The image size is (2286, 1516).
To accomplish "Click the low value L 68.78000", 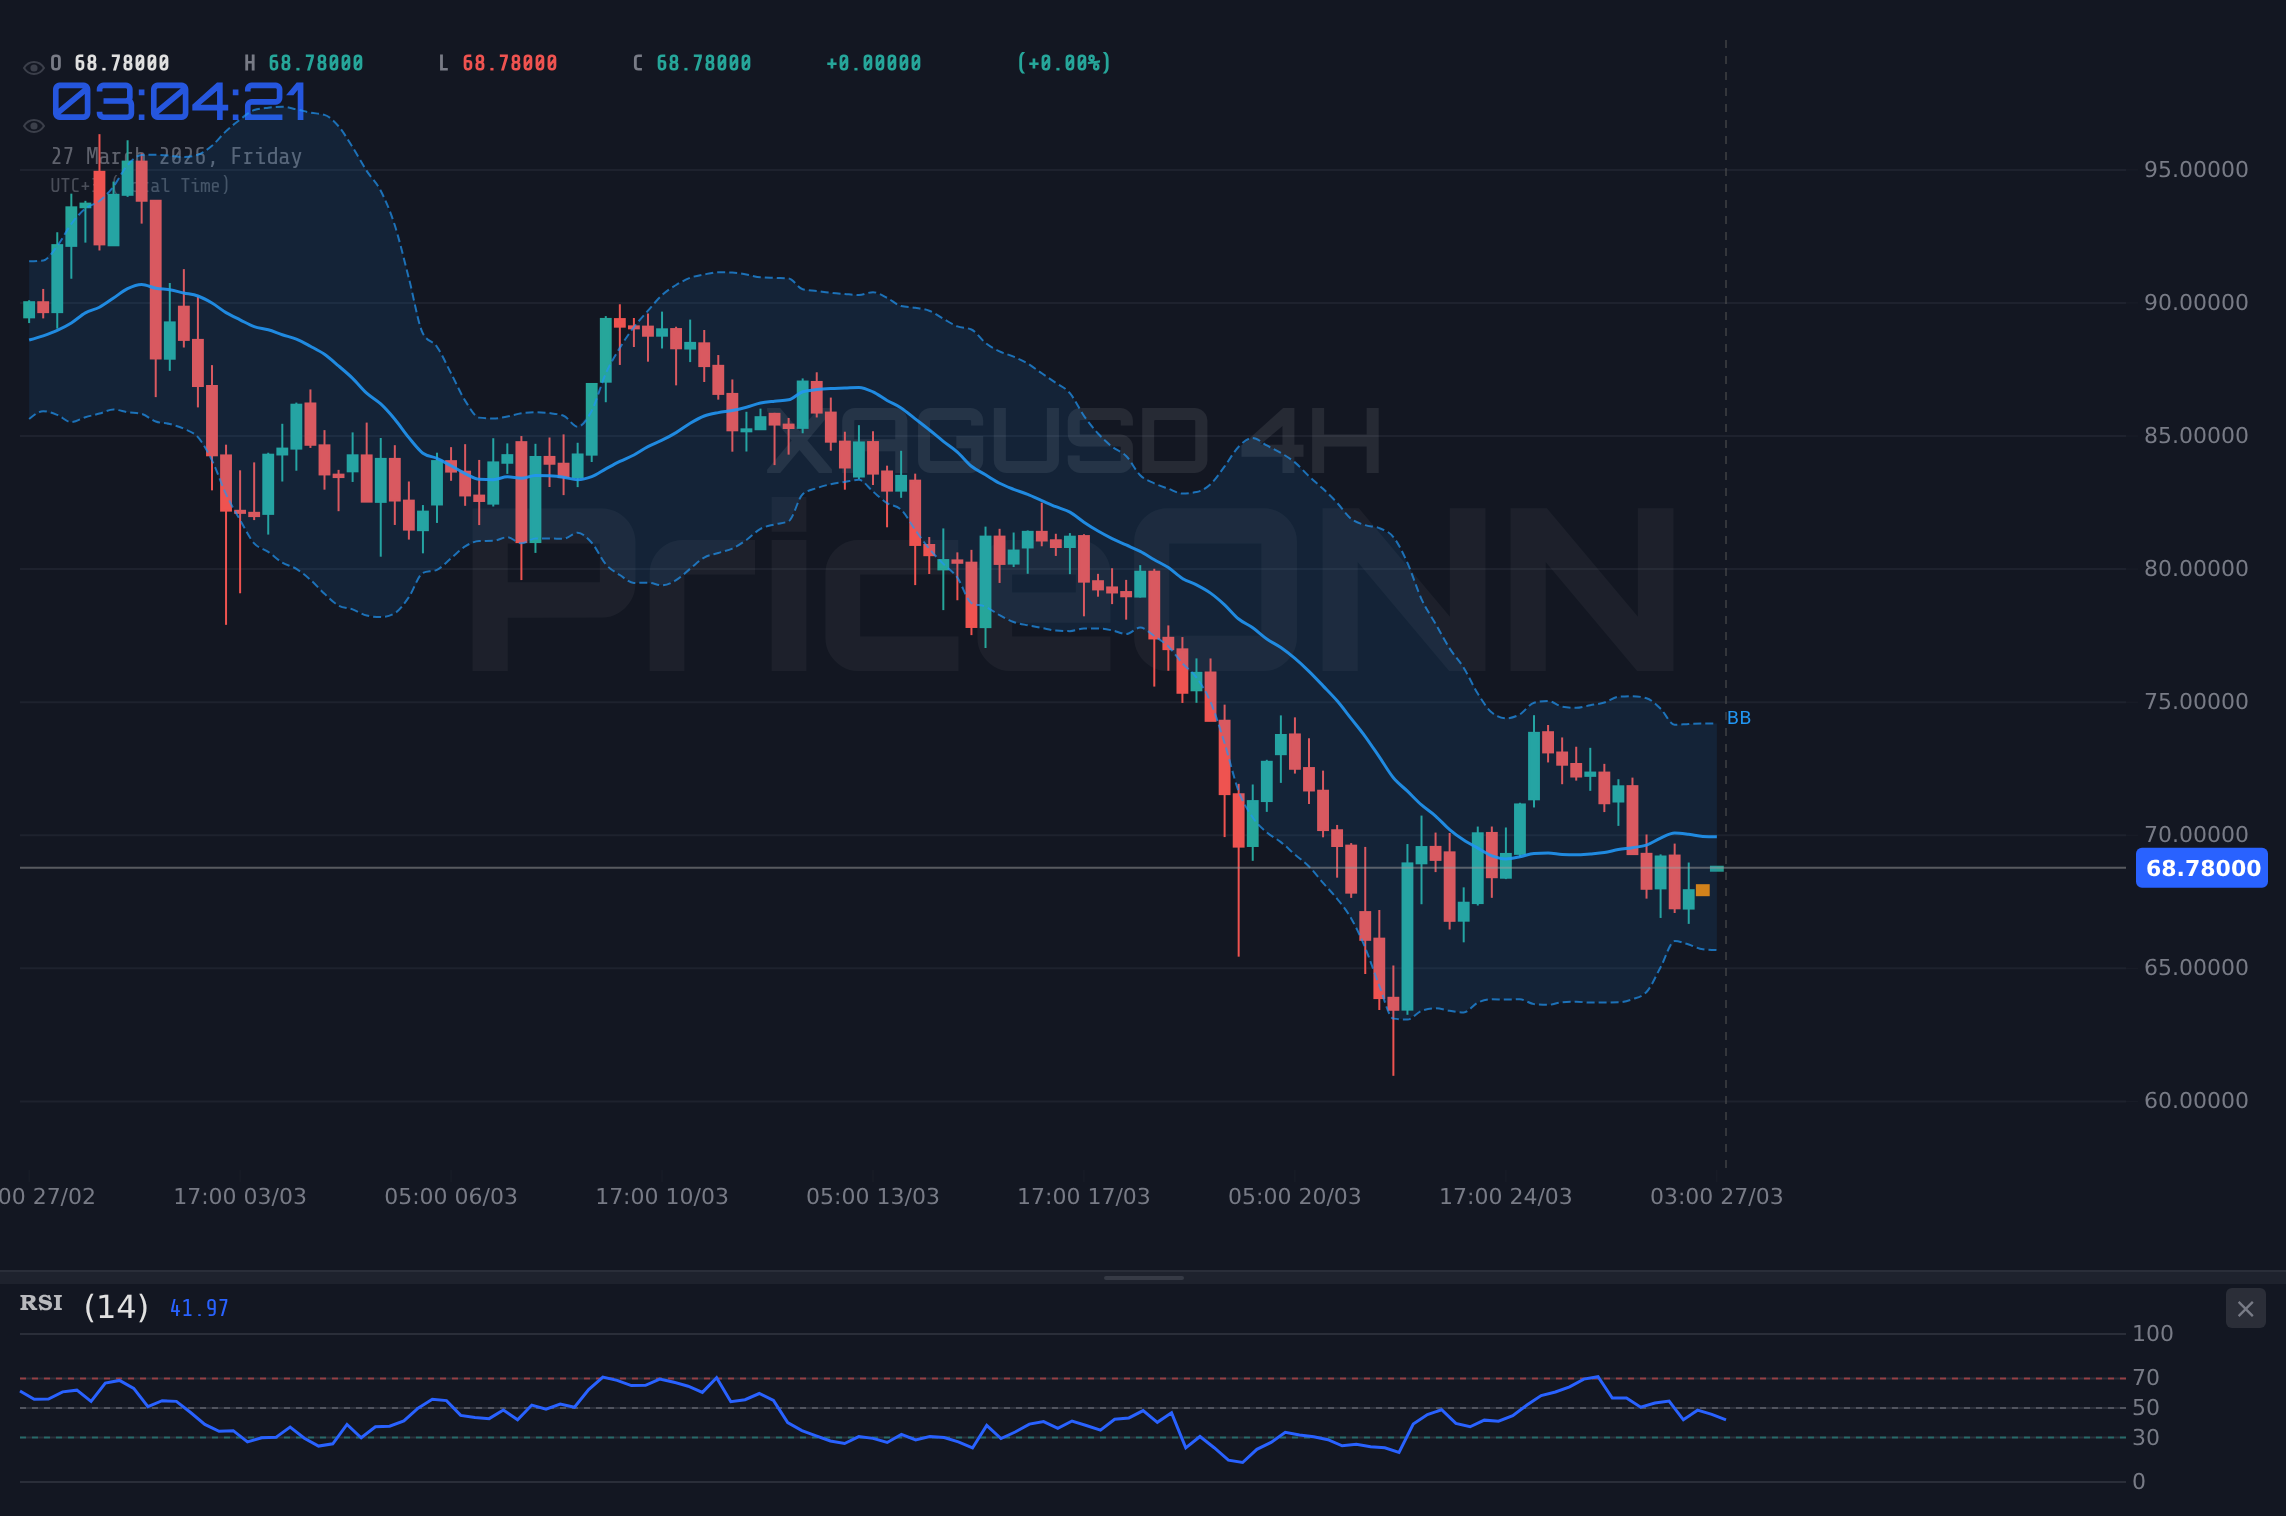I will [497, 61].
